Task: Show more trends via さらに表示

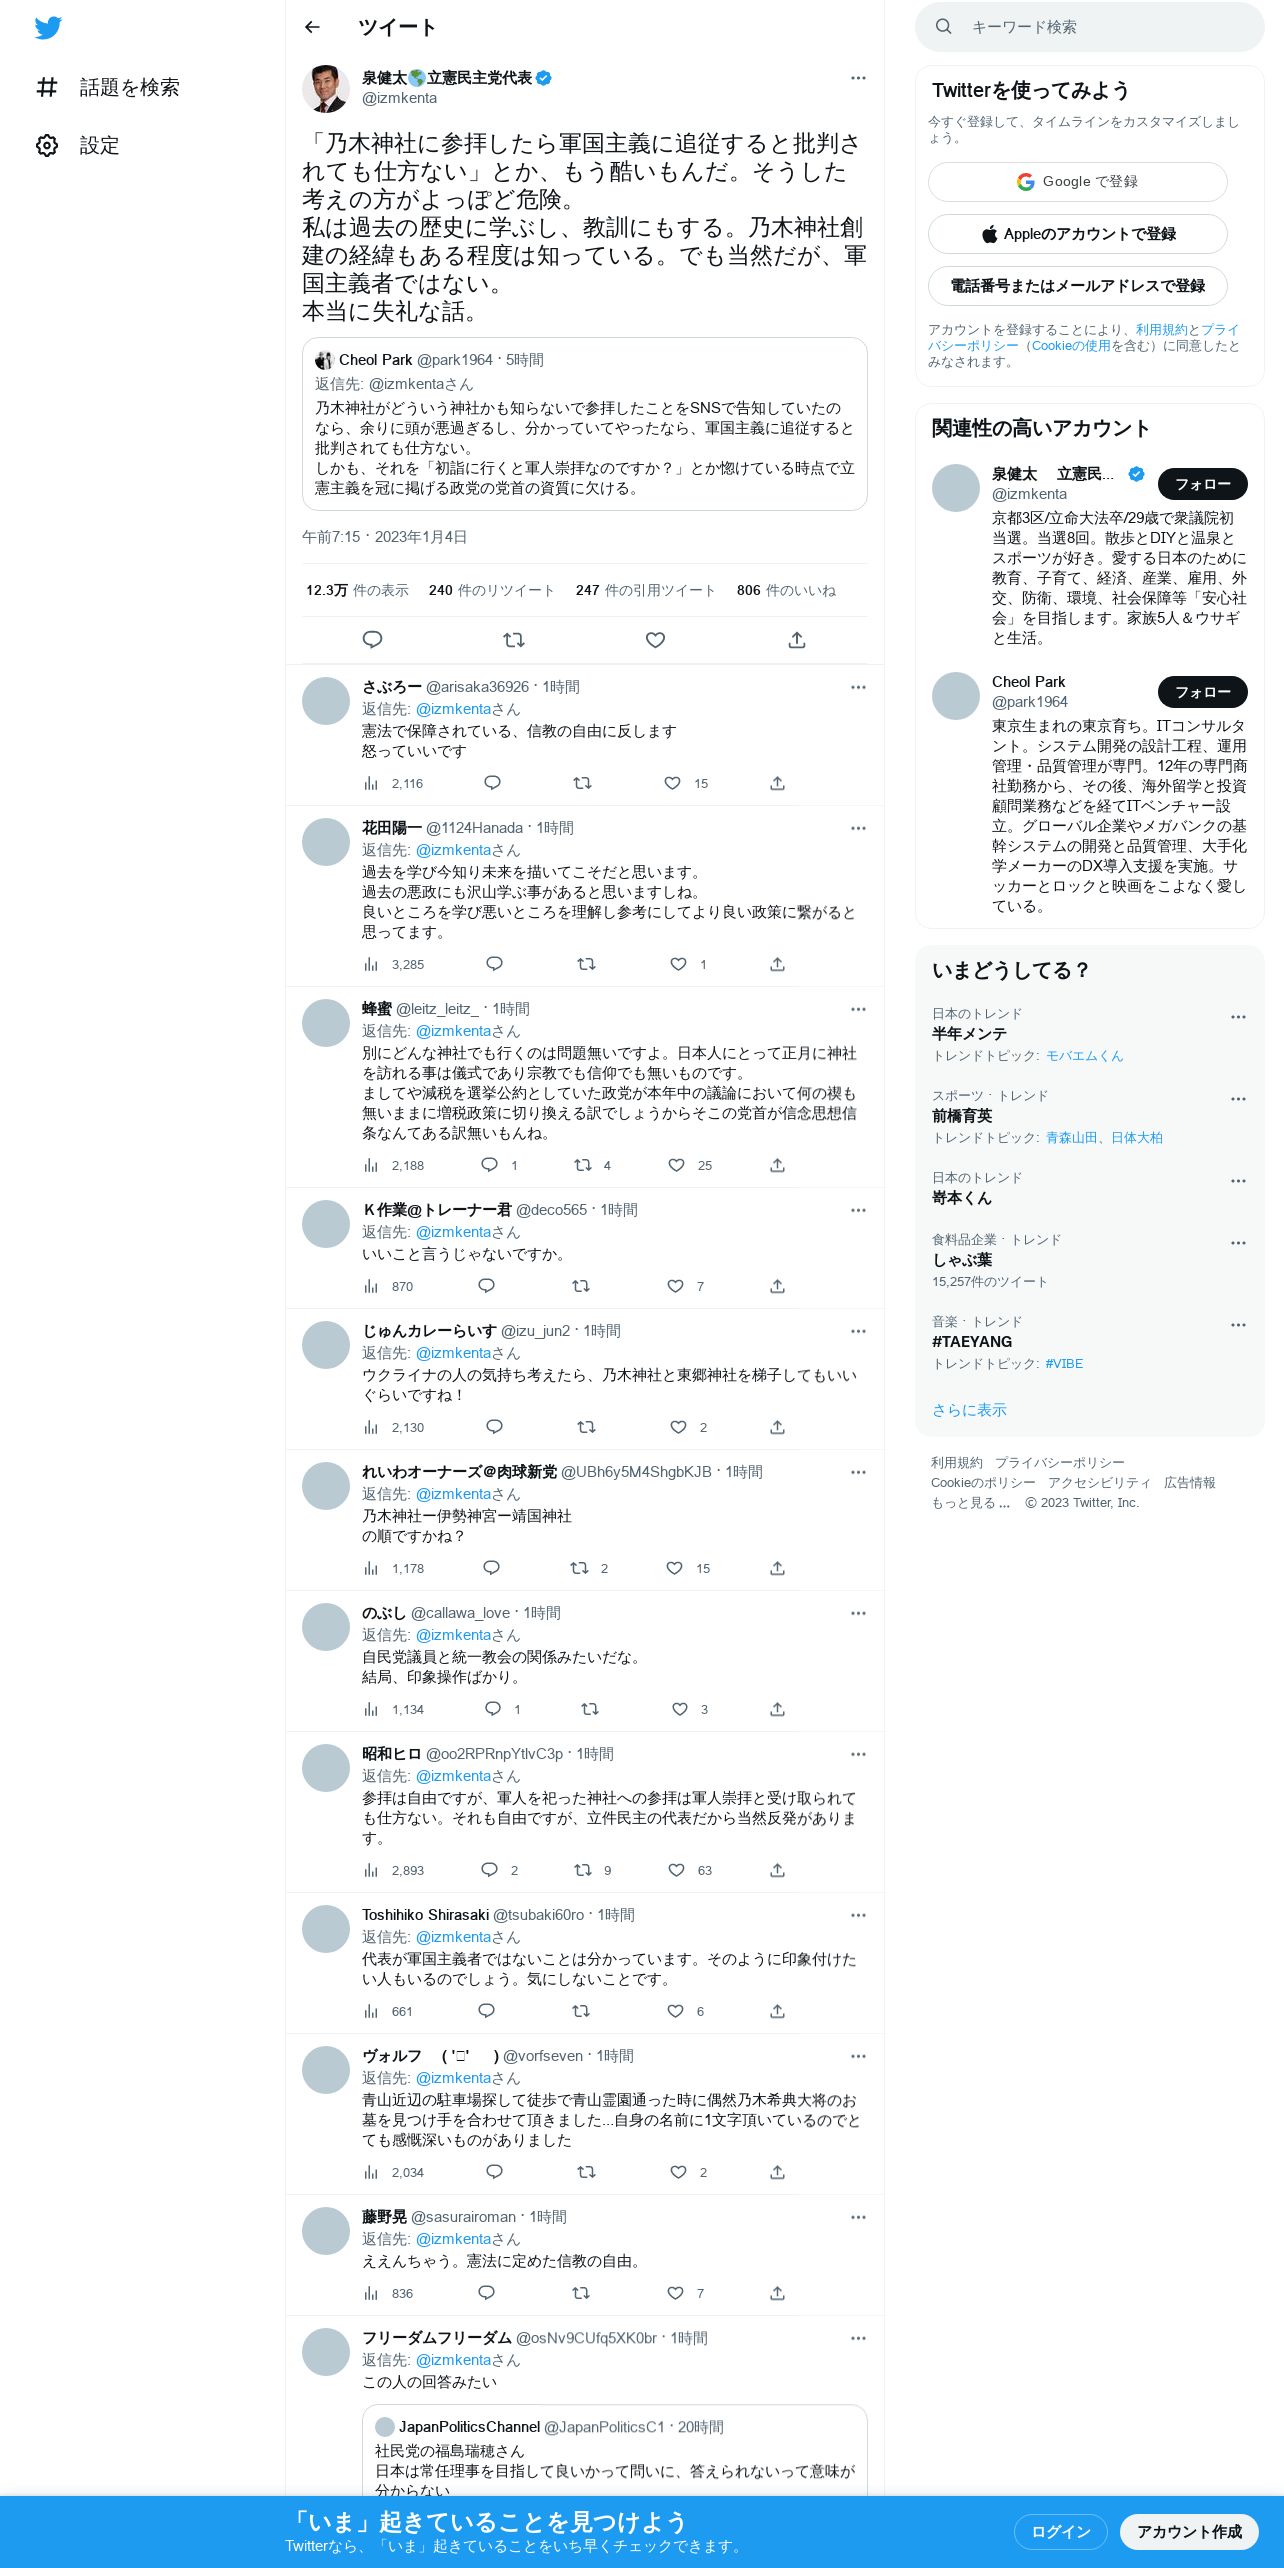Action: (x=969, y=1410)
